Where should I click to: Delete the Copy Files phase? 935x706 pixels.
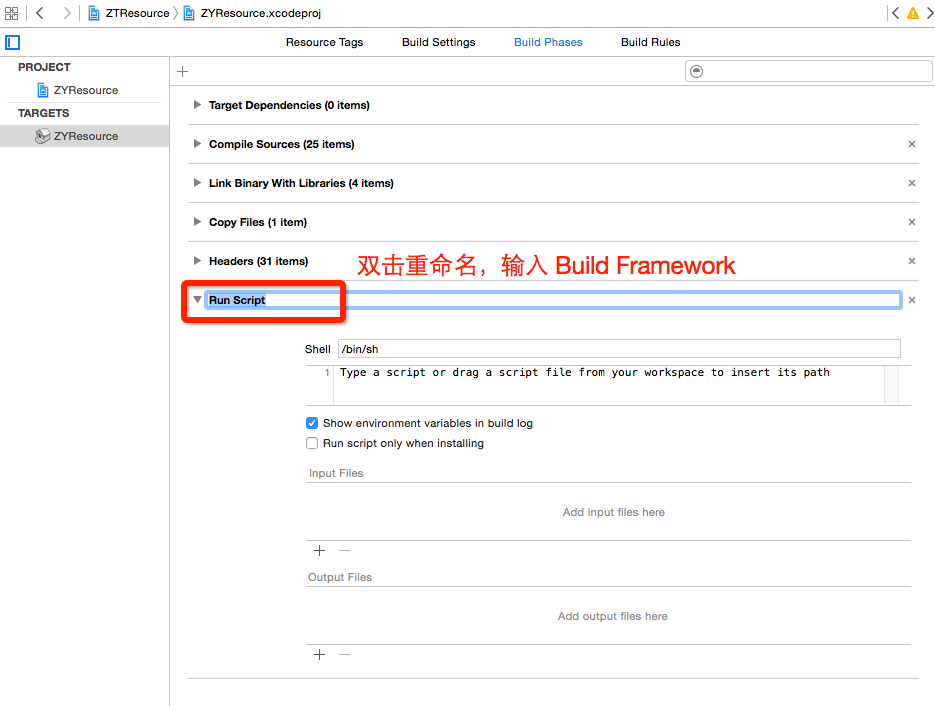click(912, 222)
